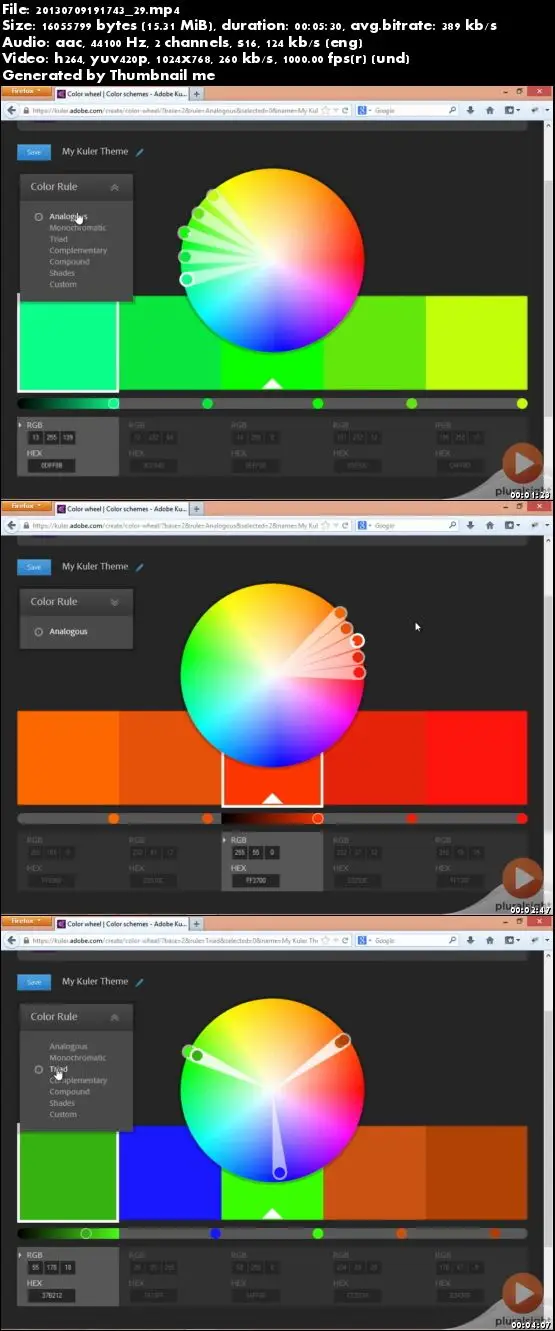Screen dimensions: 555x1331
Task: Open a new tab with the plus icon in top browser
Action: coord(196,92)
